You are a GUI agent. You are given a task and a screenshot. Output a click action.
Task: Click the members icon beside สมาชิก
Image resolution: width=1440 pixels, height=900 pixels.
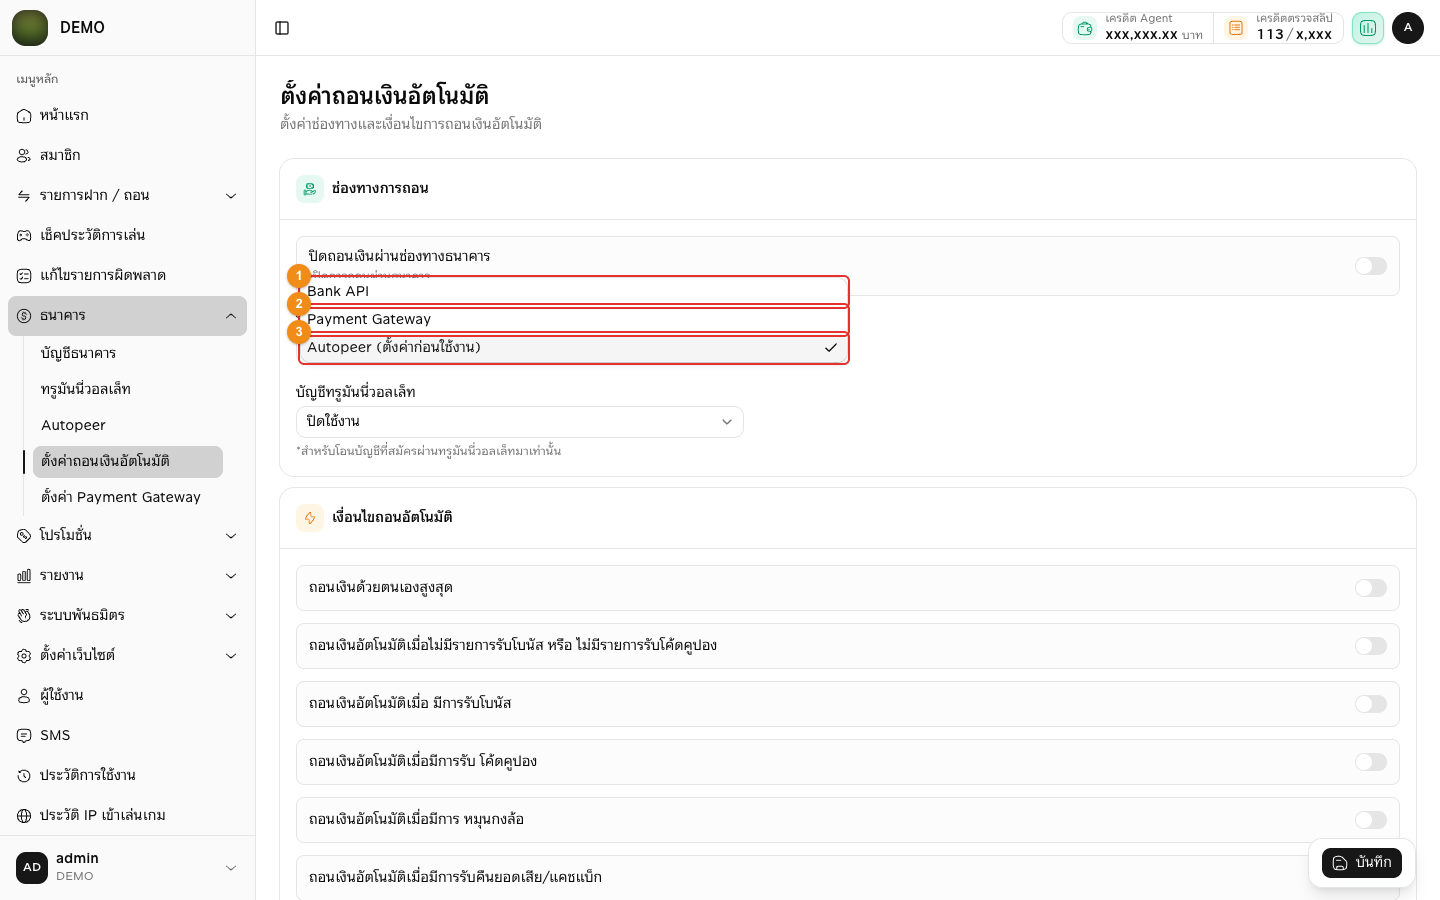(x=24, y=156)
